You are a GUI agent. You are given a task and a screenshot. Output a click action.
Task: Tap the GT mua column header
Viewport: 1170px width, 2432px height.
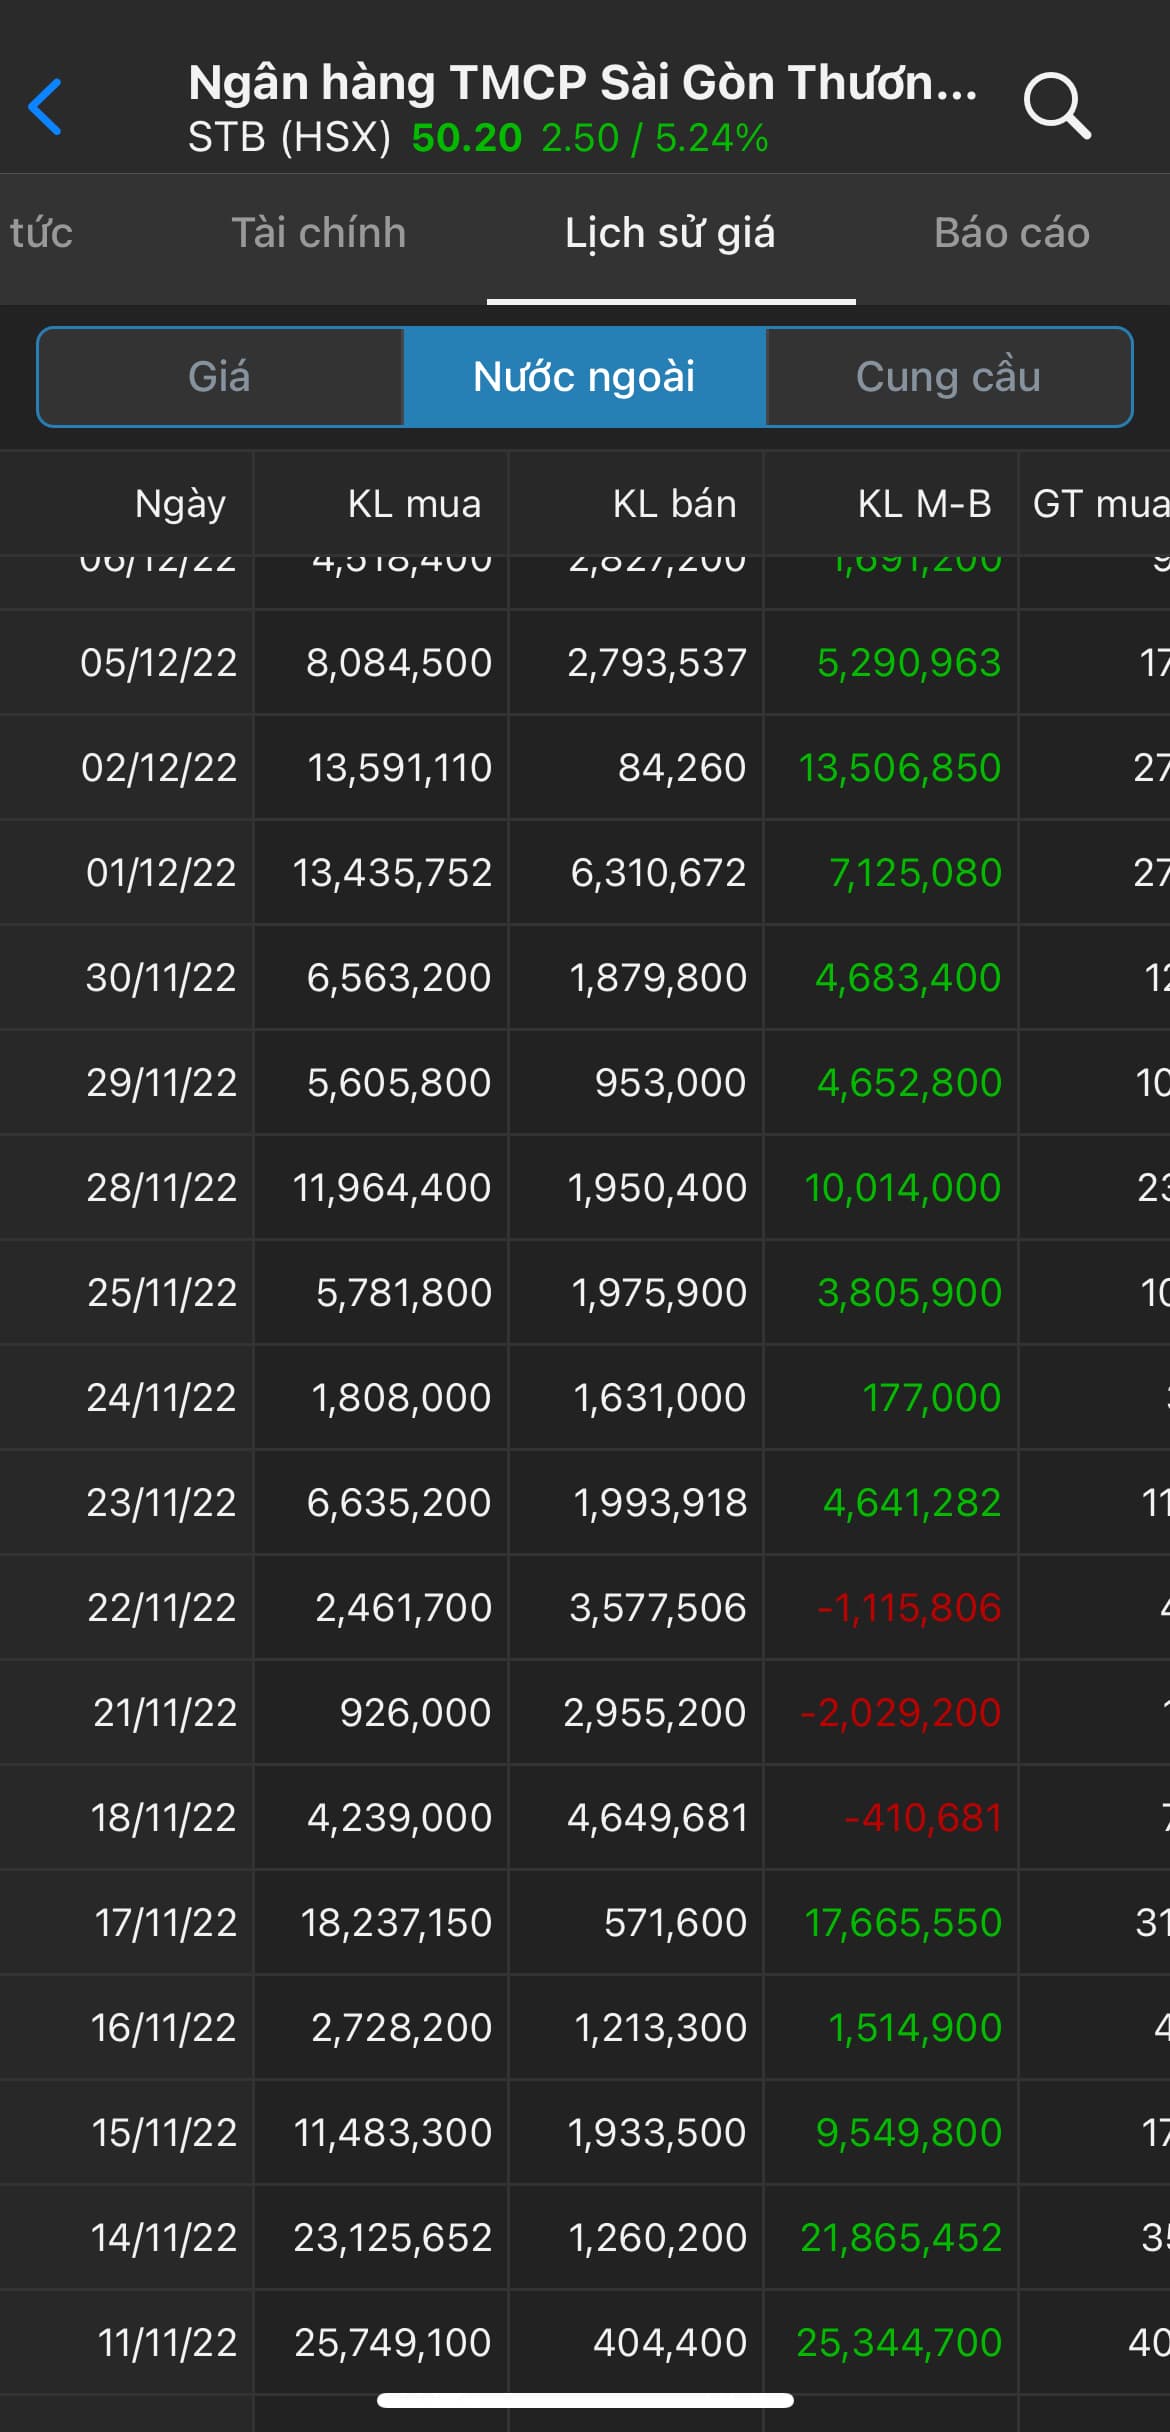(1098, 503)
